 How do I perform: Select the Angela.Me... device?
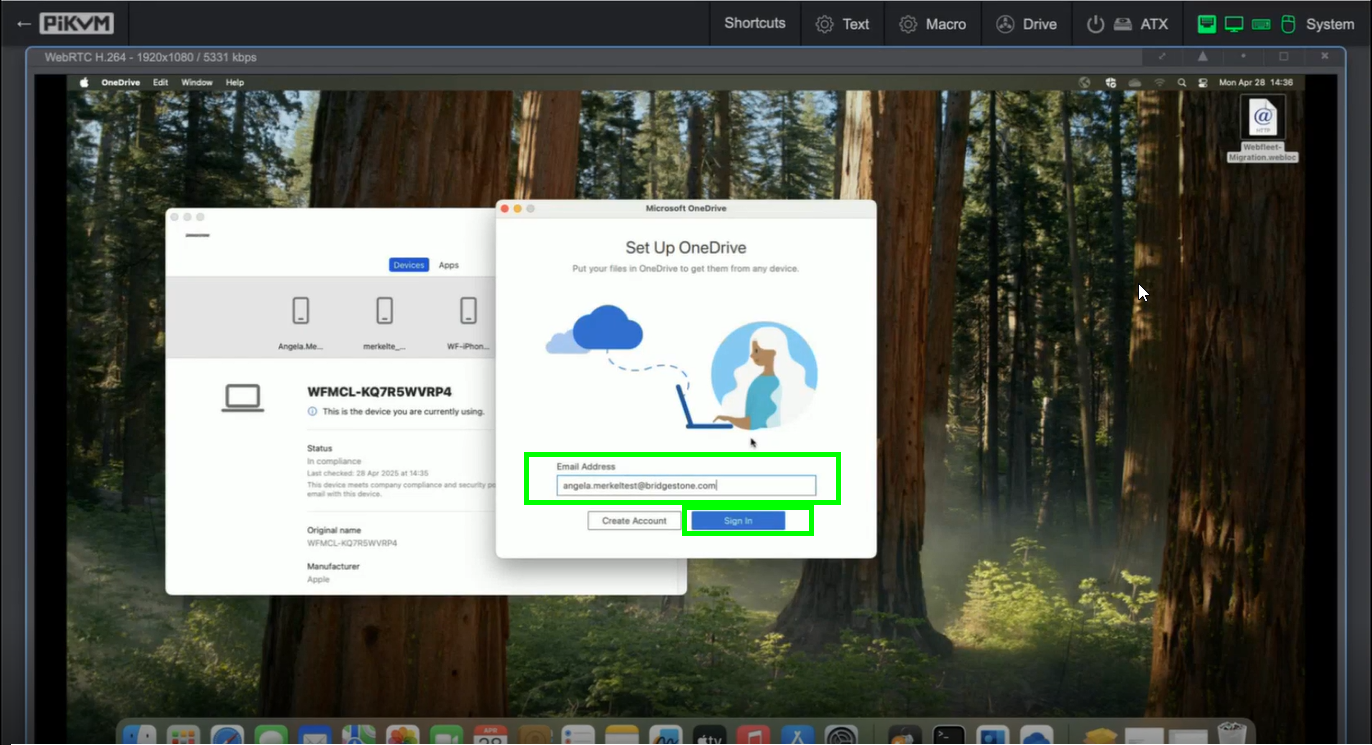click(x=301, y=324)
